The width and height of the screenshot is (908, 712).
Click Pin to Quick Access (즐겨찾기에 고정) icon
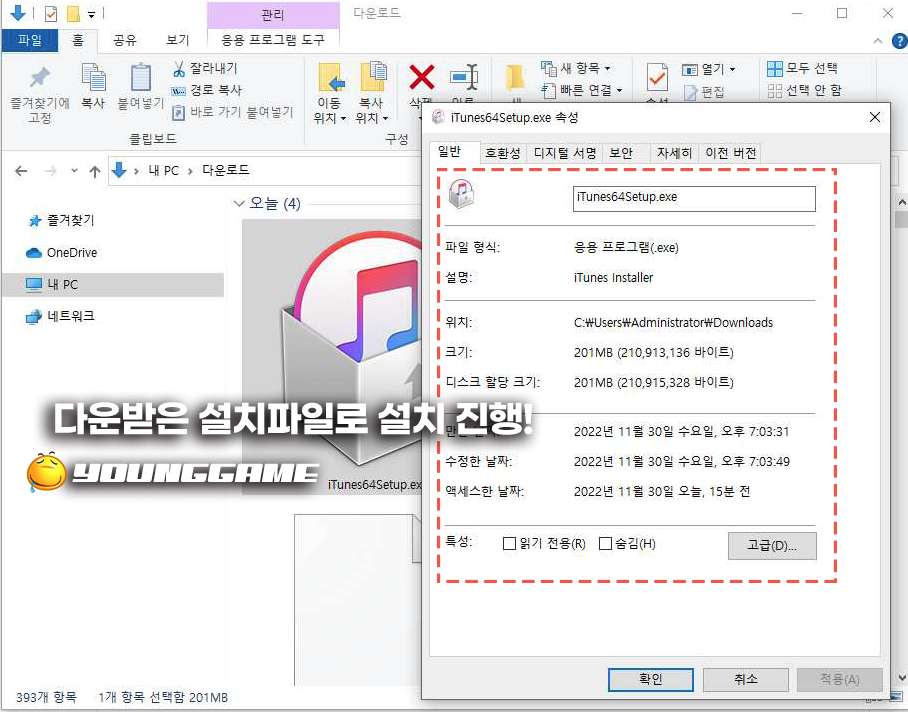pos(39,78)
